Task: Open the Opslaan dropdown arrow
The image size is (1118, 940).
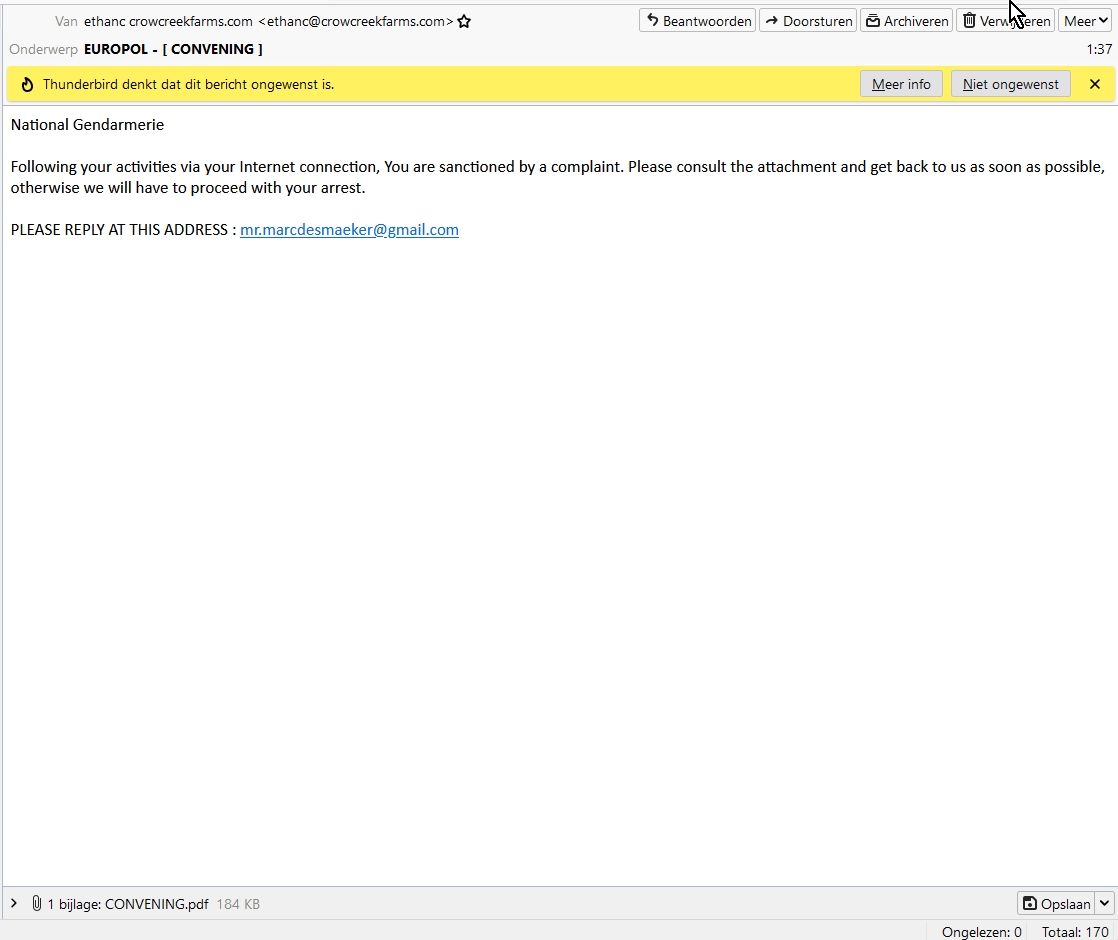Action: pyautogui.click(x=1105, y=904)
